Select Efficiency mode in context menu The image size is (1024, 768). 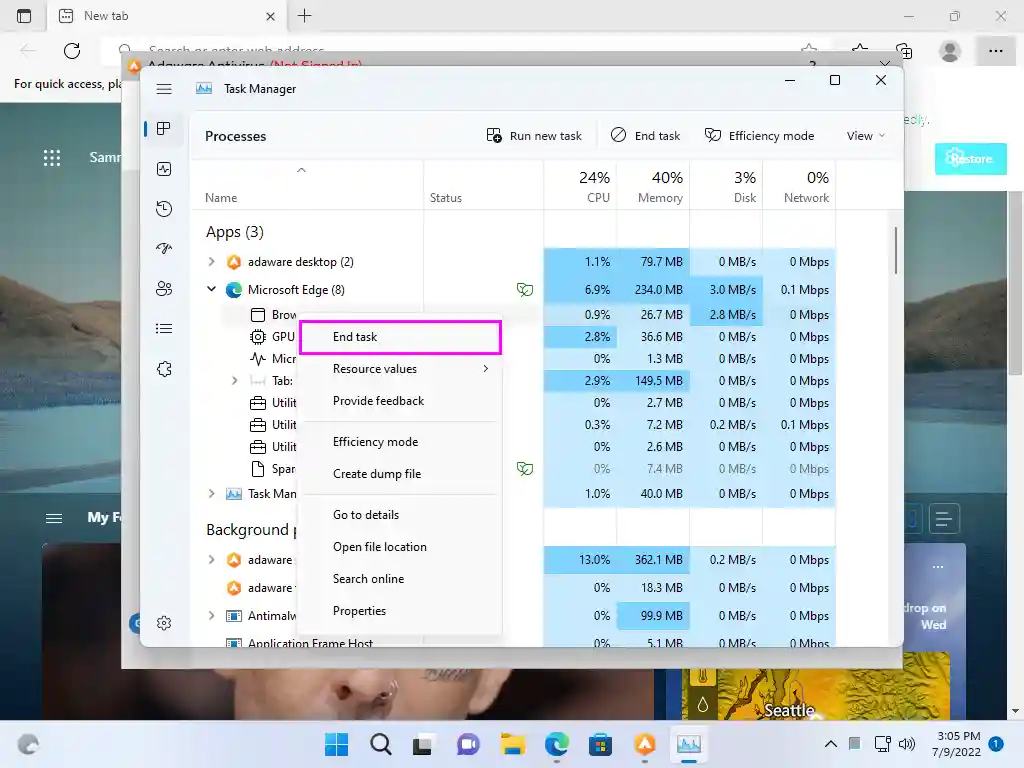[x=400, y=442]
